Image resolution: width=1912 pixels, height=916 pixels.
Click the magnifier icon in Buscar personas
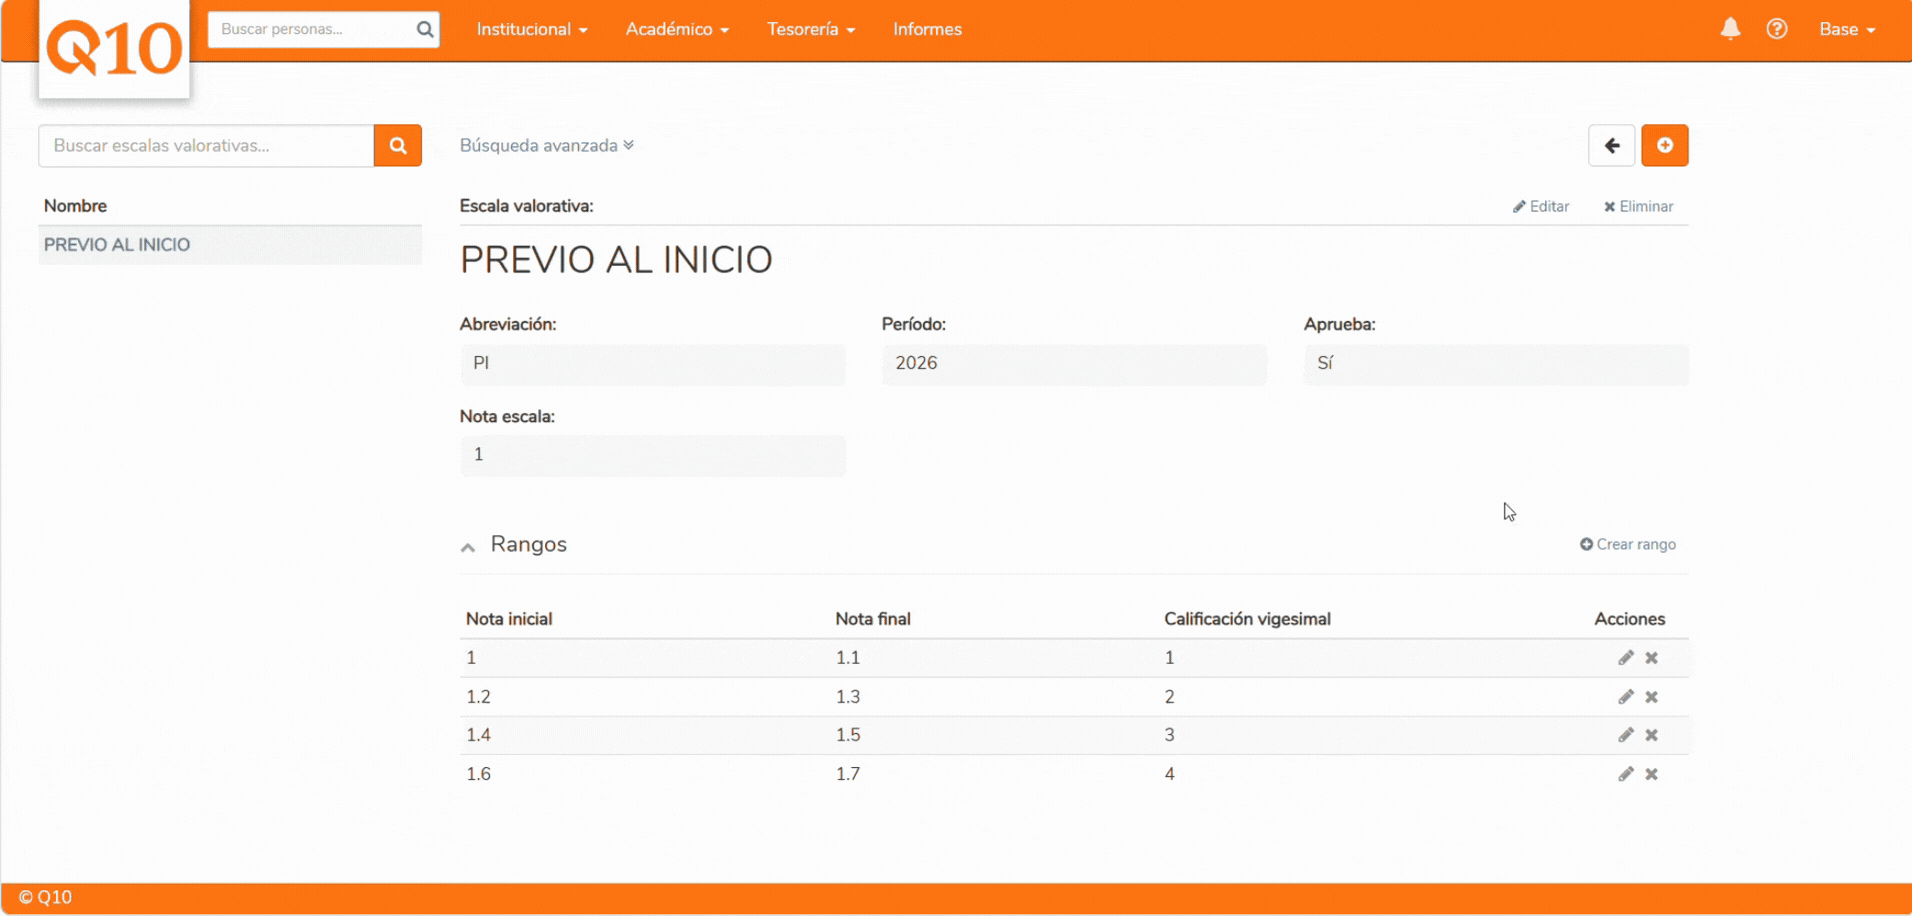(x=425, y=29)
